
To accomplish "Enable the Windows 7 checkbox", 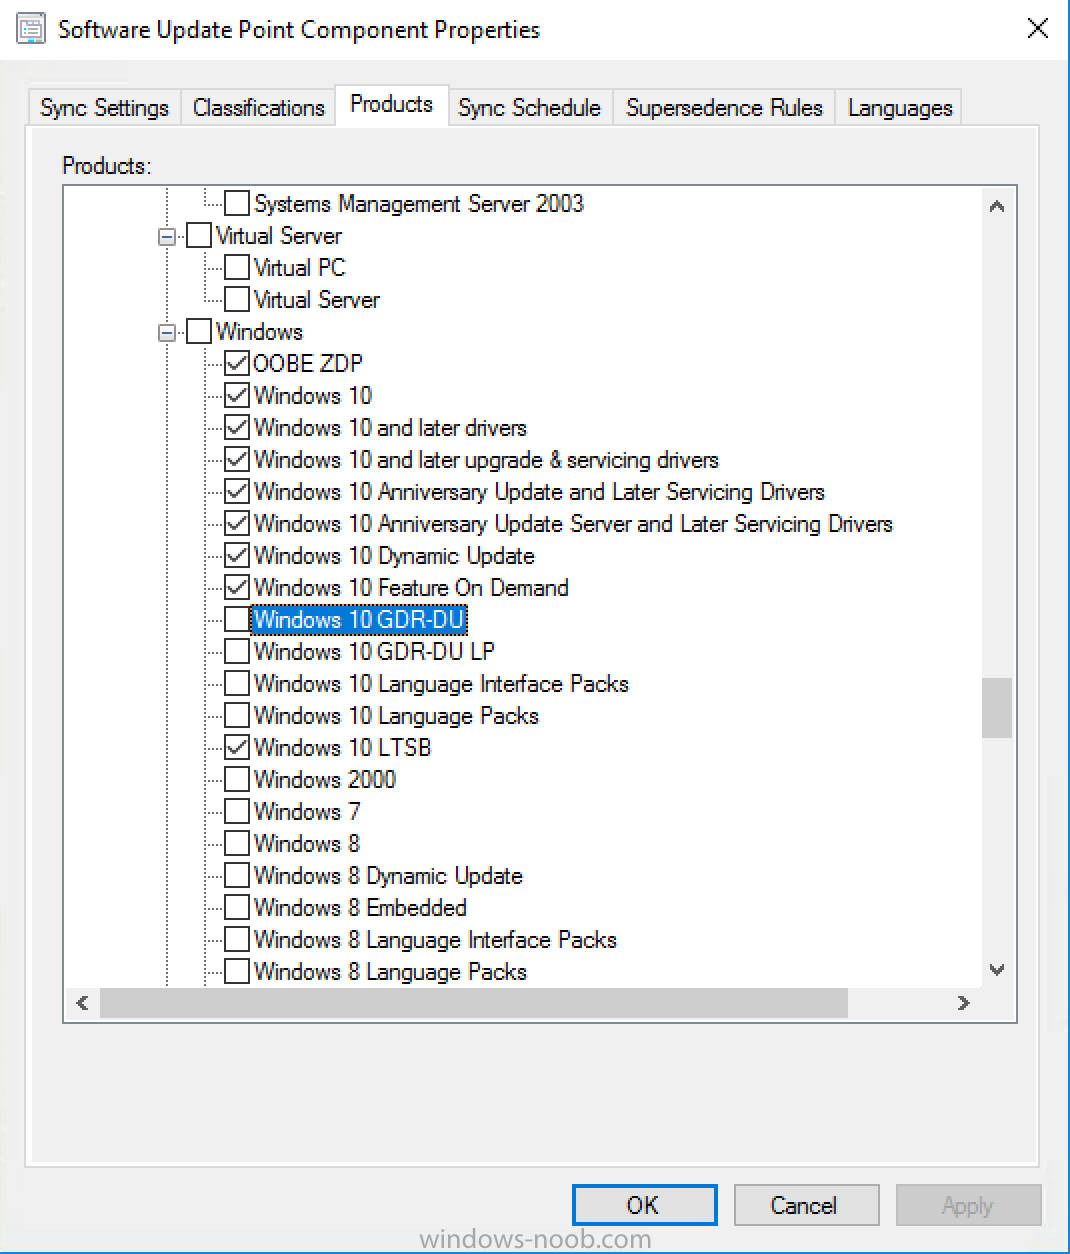I will coord(237,812).
